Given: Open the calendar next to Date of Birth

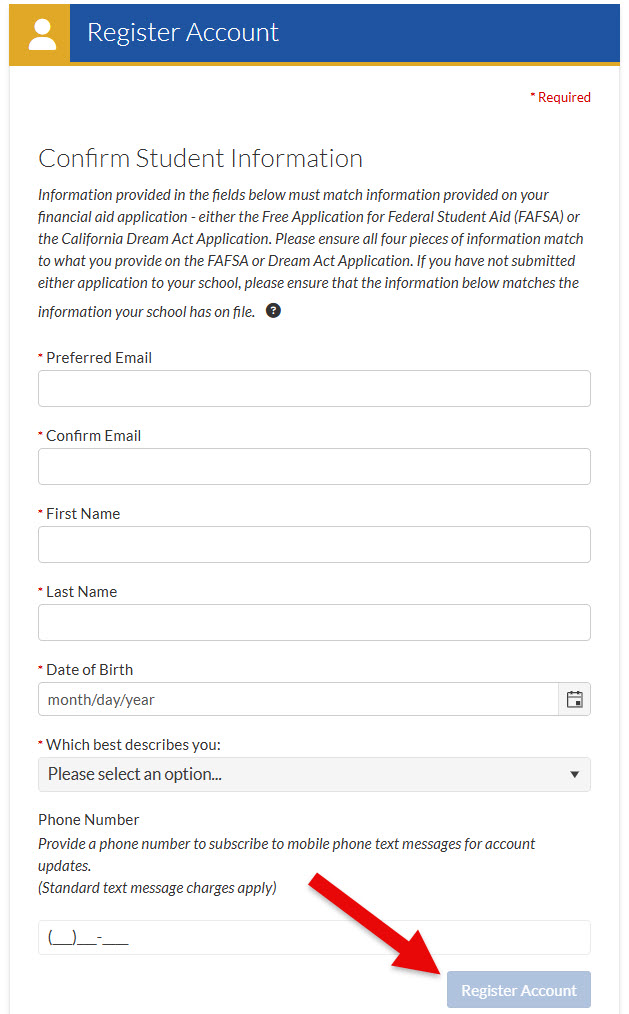Looking at the screenshot, I should coord(574,698).
